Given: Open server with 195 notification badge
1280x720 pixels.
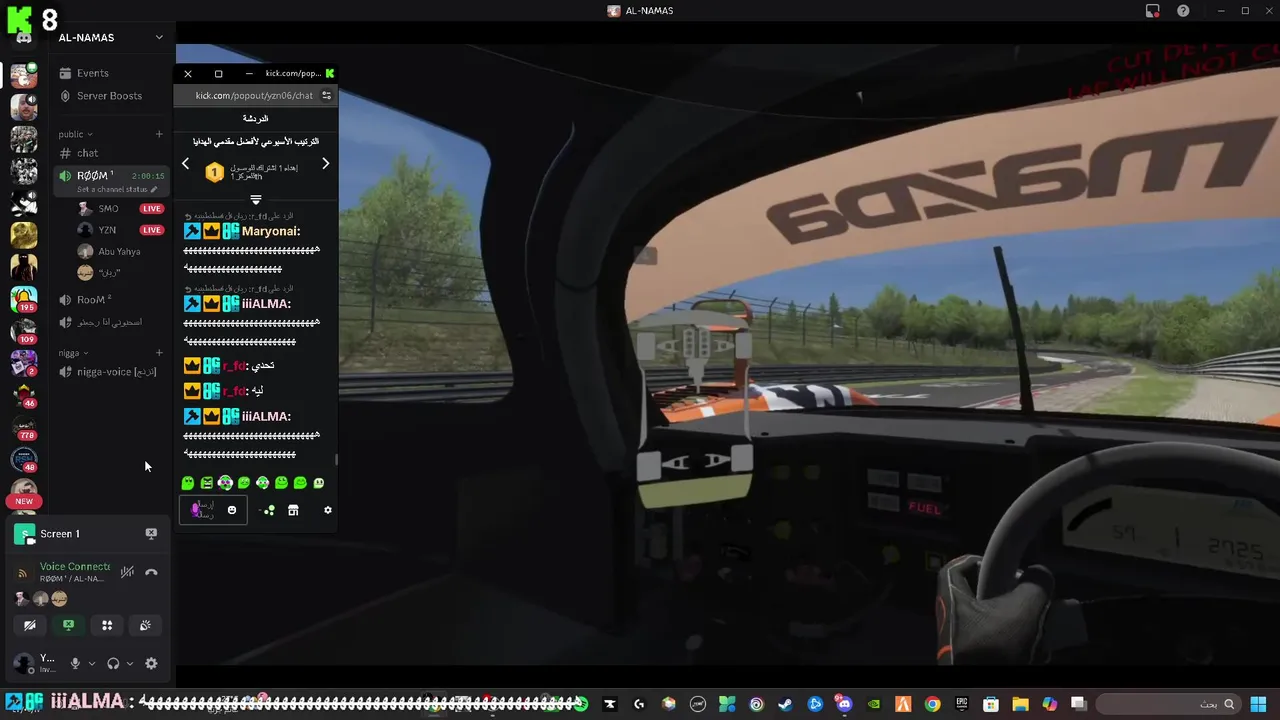Looking at the screenshot, I should pyautogui.click(x=24, y=298).
